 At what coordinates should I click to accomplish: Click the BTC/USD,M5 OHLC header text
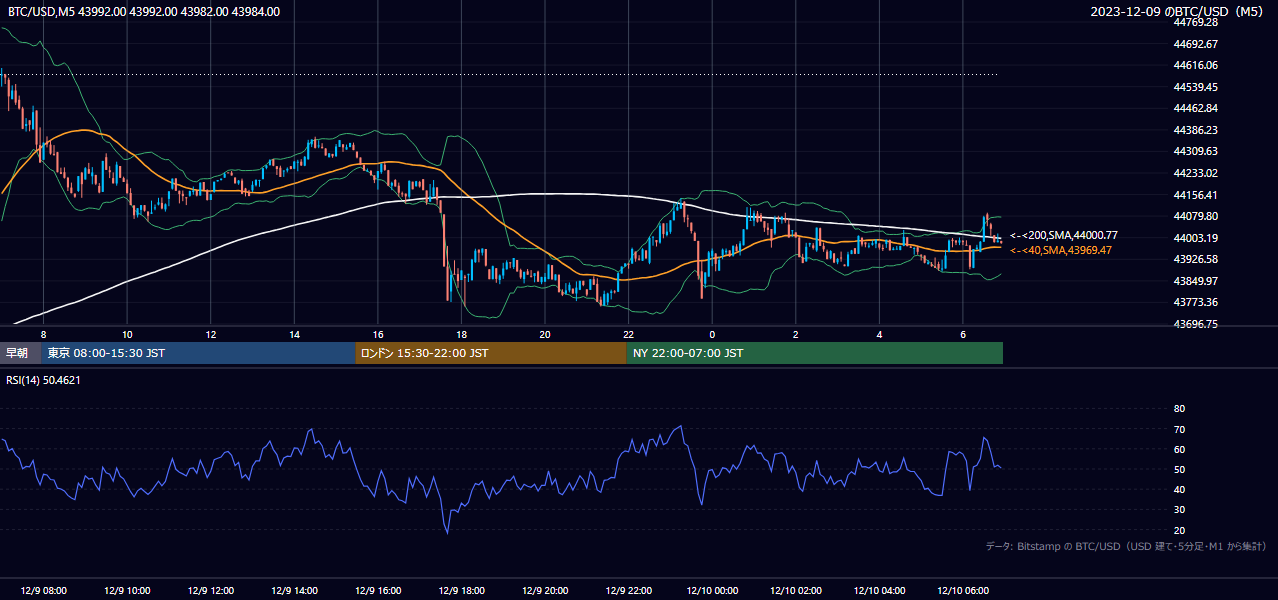(x=144, y=12)
